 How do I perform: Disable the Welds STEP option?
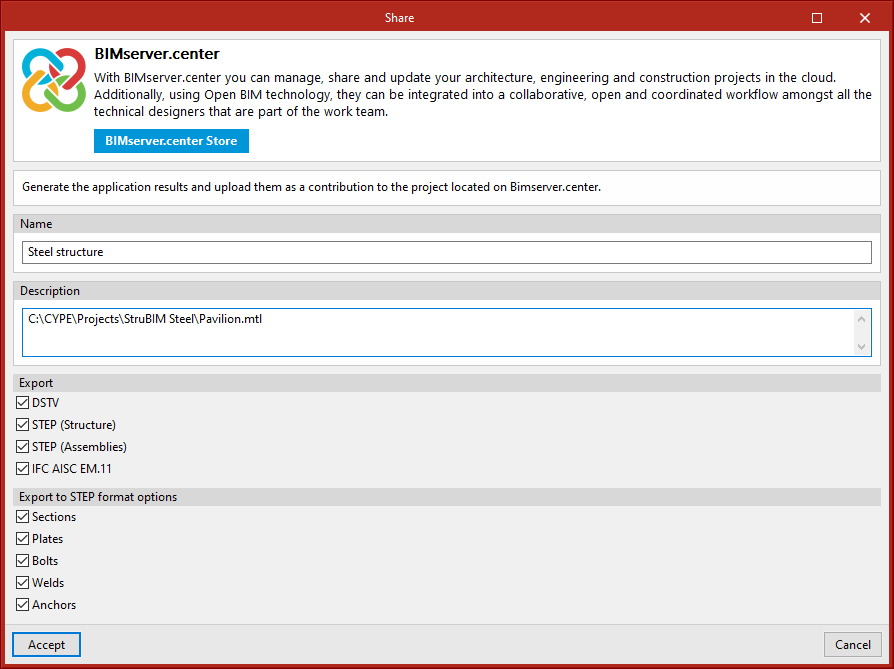tap(23, 583)
